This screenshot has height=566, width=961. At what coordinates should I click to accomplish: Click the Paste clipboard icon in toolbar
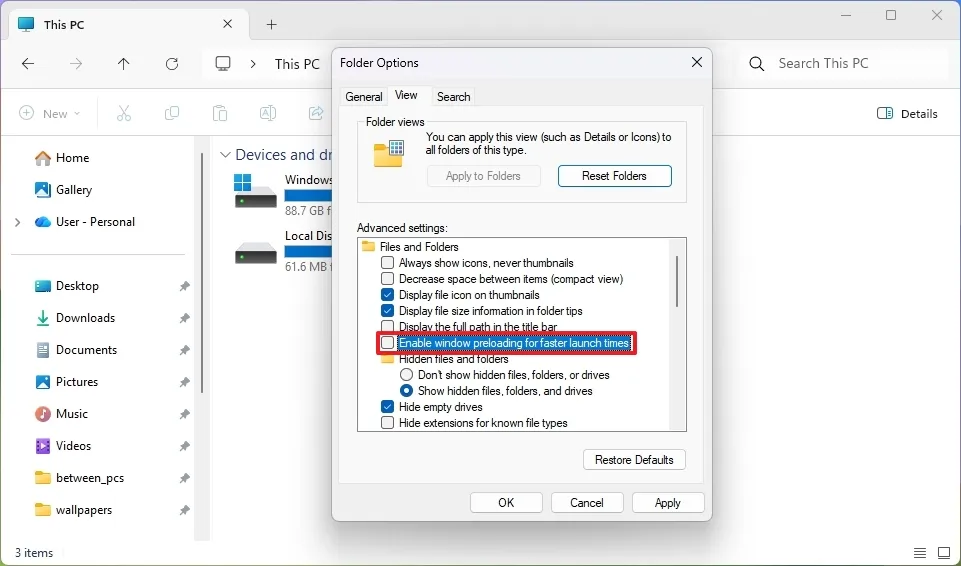pyautogui.click(x=220, y=113)
